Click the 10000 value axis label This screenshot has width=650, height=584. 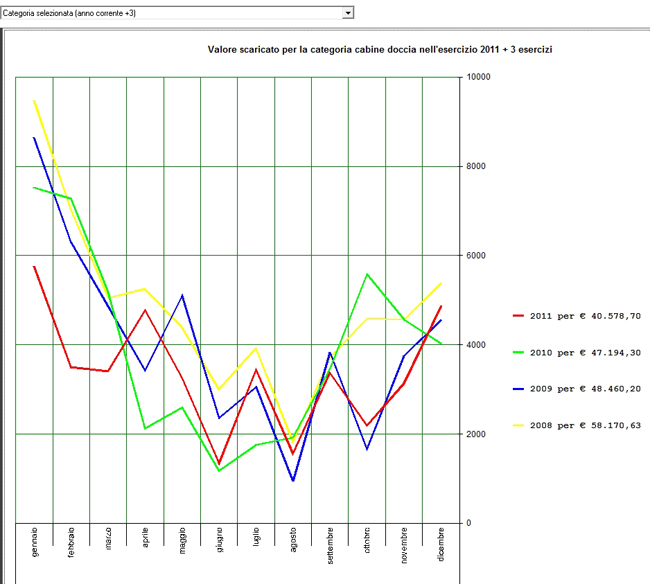point(478,77)
